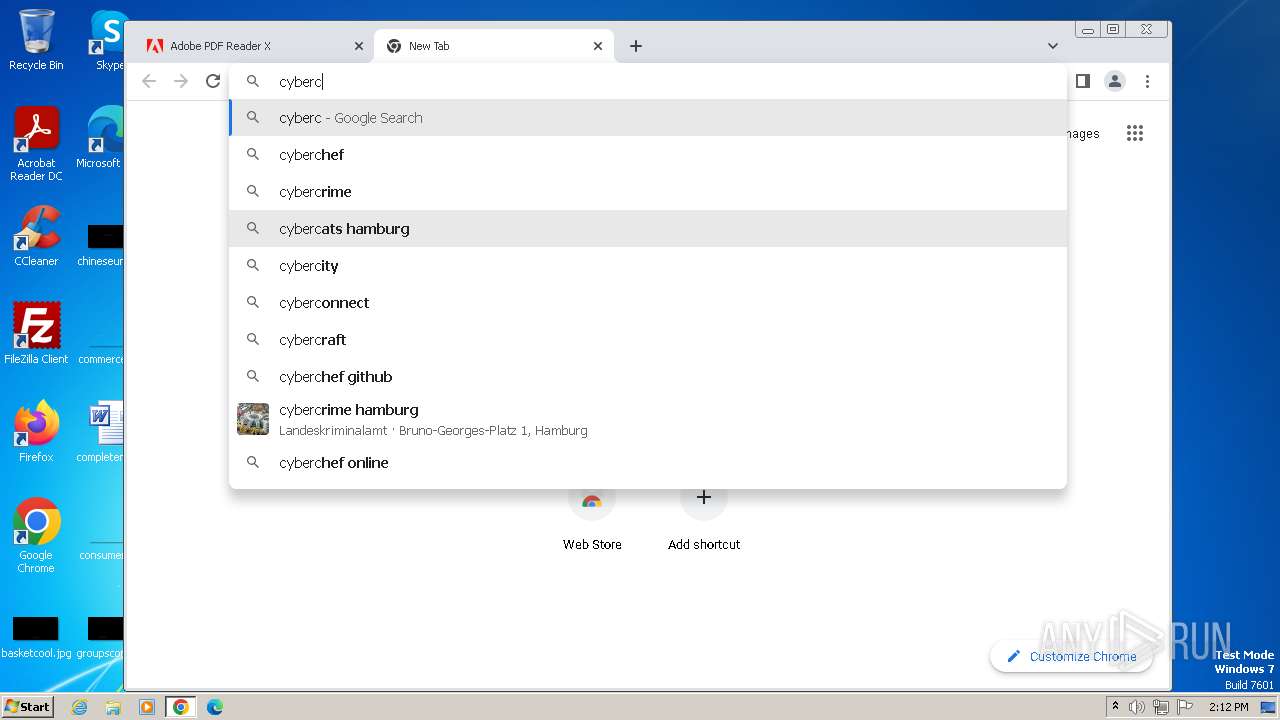Open File Explorer taskbar icon

pyautogui.click(x=113, y=707)
